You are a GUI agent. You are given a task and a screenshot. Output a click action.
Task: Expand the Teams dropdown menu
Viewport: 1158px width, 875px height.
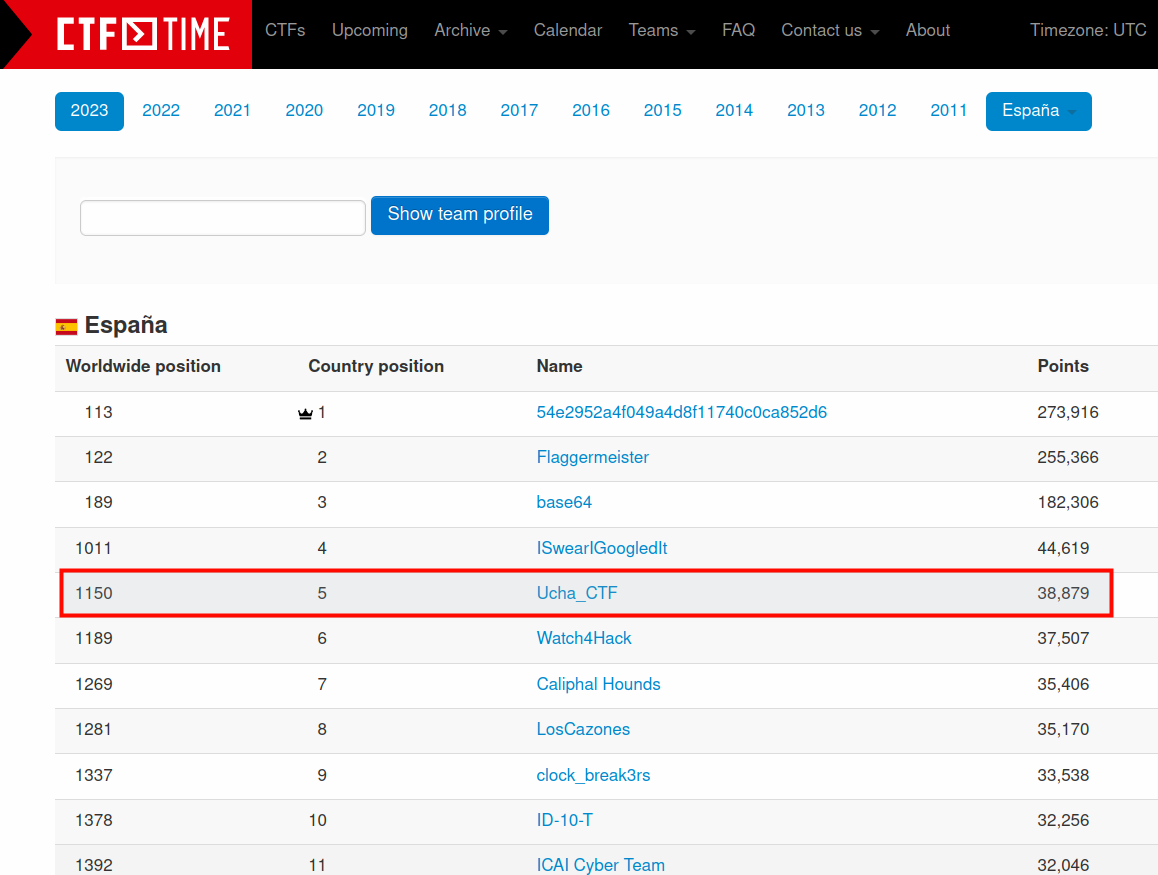662,30
